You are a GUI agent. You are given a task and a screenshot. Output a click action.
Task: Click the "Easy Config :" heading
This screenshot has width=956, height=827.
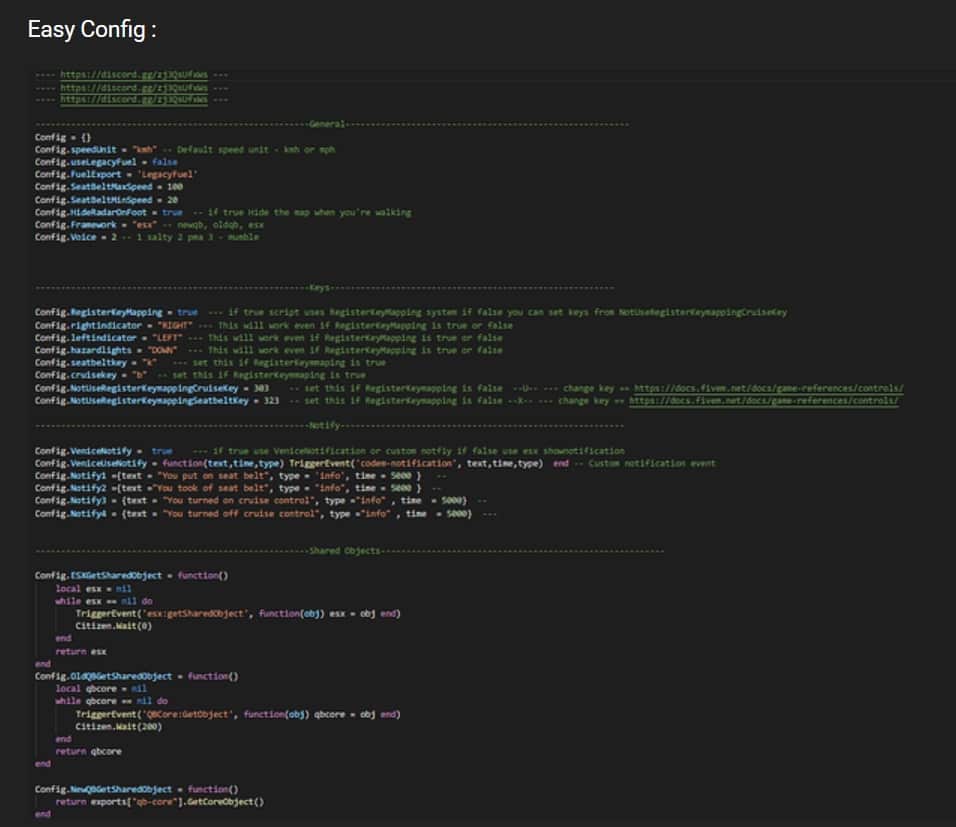(x=92, y=30)
